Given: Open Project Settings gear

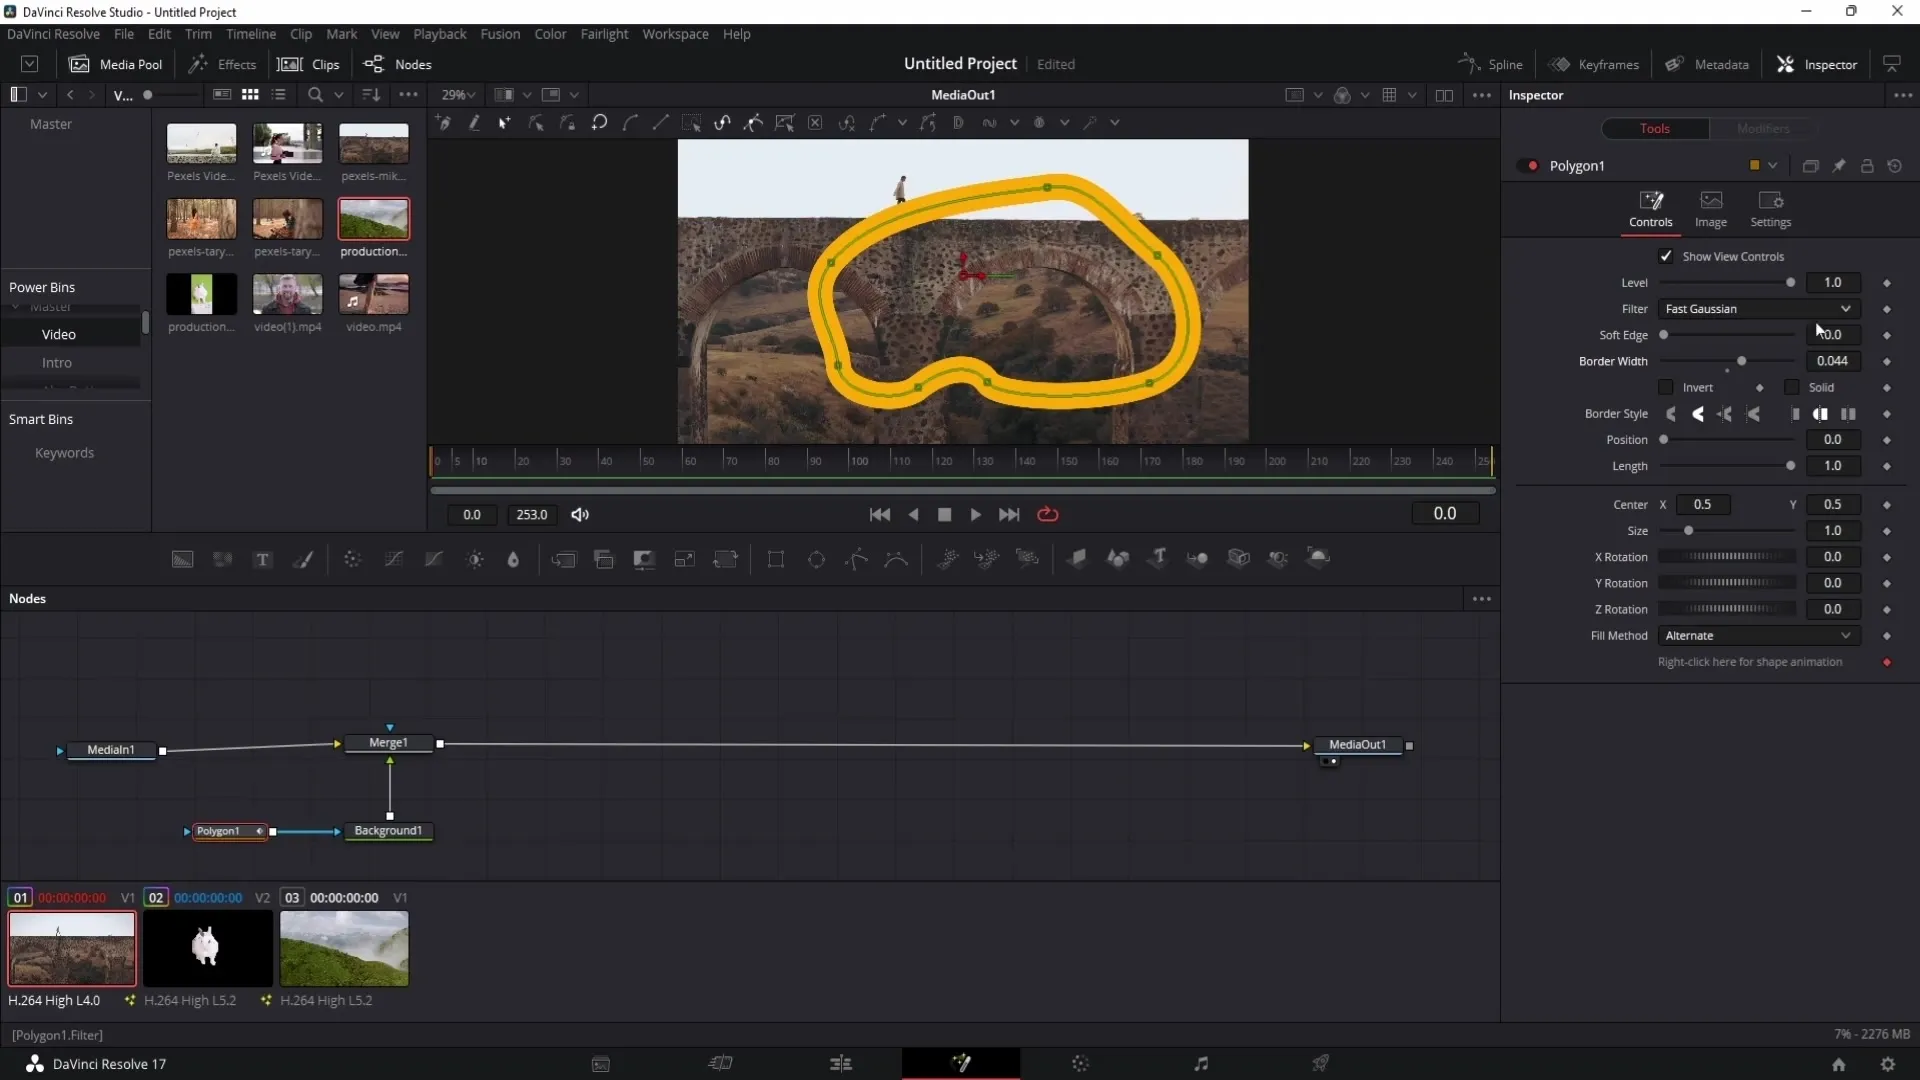Looking at the screenshot, I should [1888, 1064].
